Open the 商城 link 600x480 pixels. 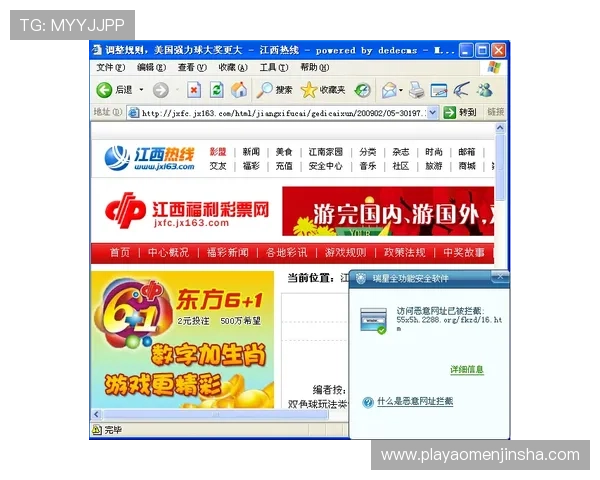(x=467, y=166)
